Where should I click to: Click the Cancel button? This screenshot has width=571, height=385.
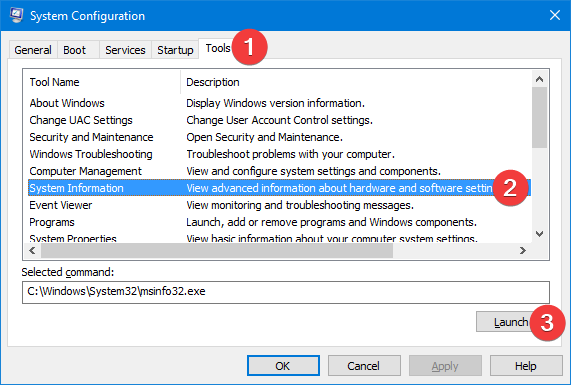[364, 366]
